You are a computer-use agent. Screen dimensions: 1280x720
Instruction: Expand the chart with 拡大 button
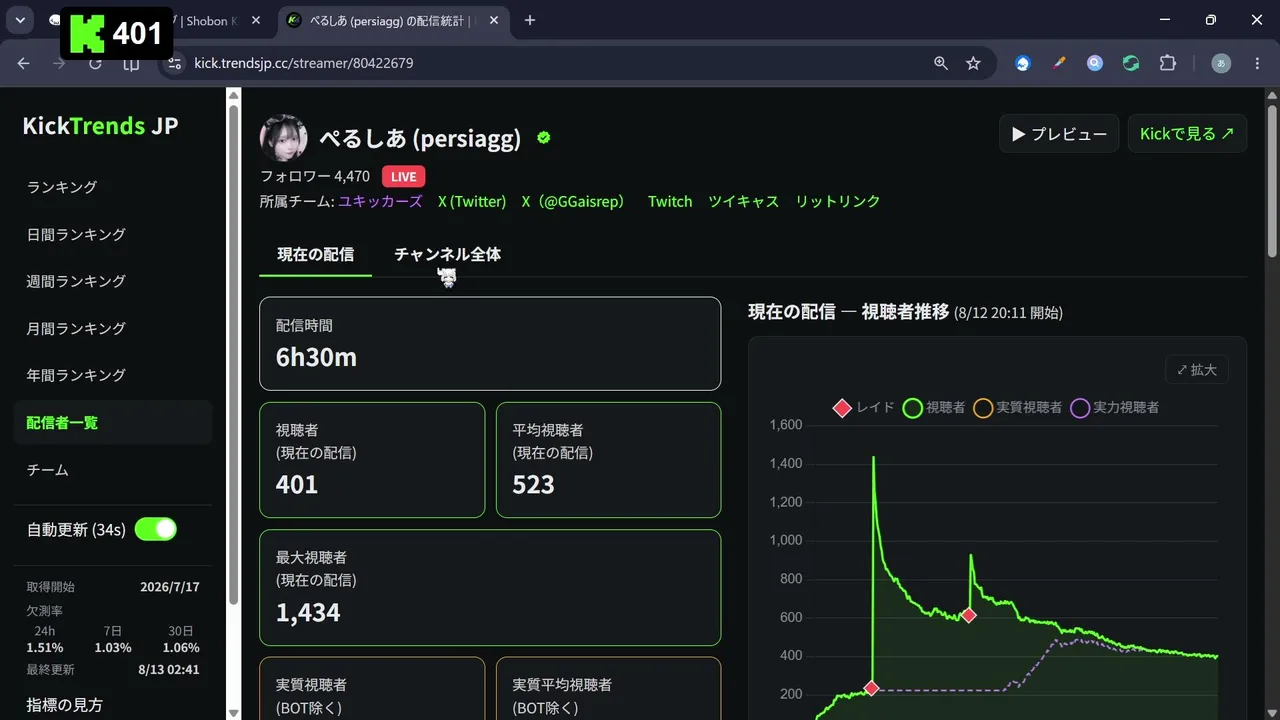tap(1197, 369)
